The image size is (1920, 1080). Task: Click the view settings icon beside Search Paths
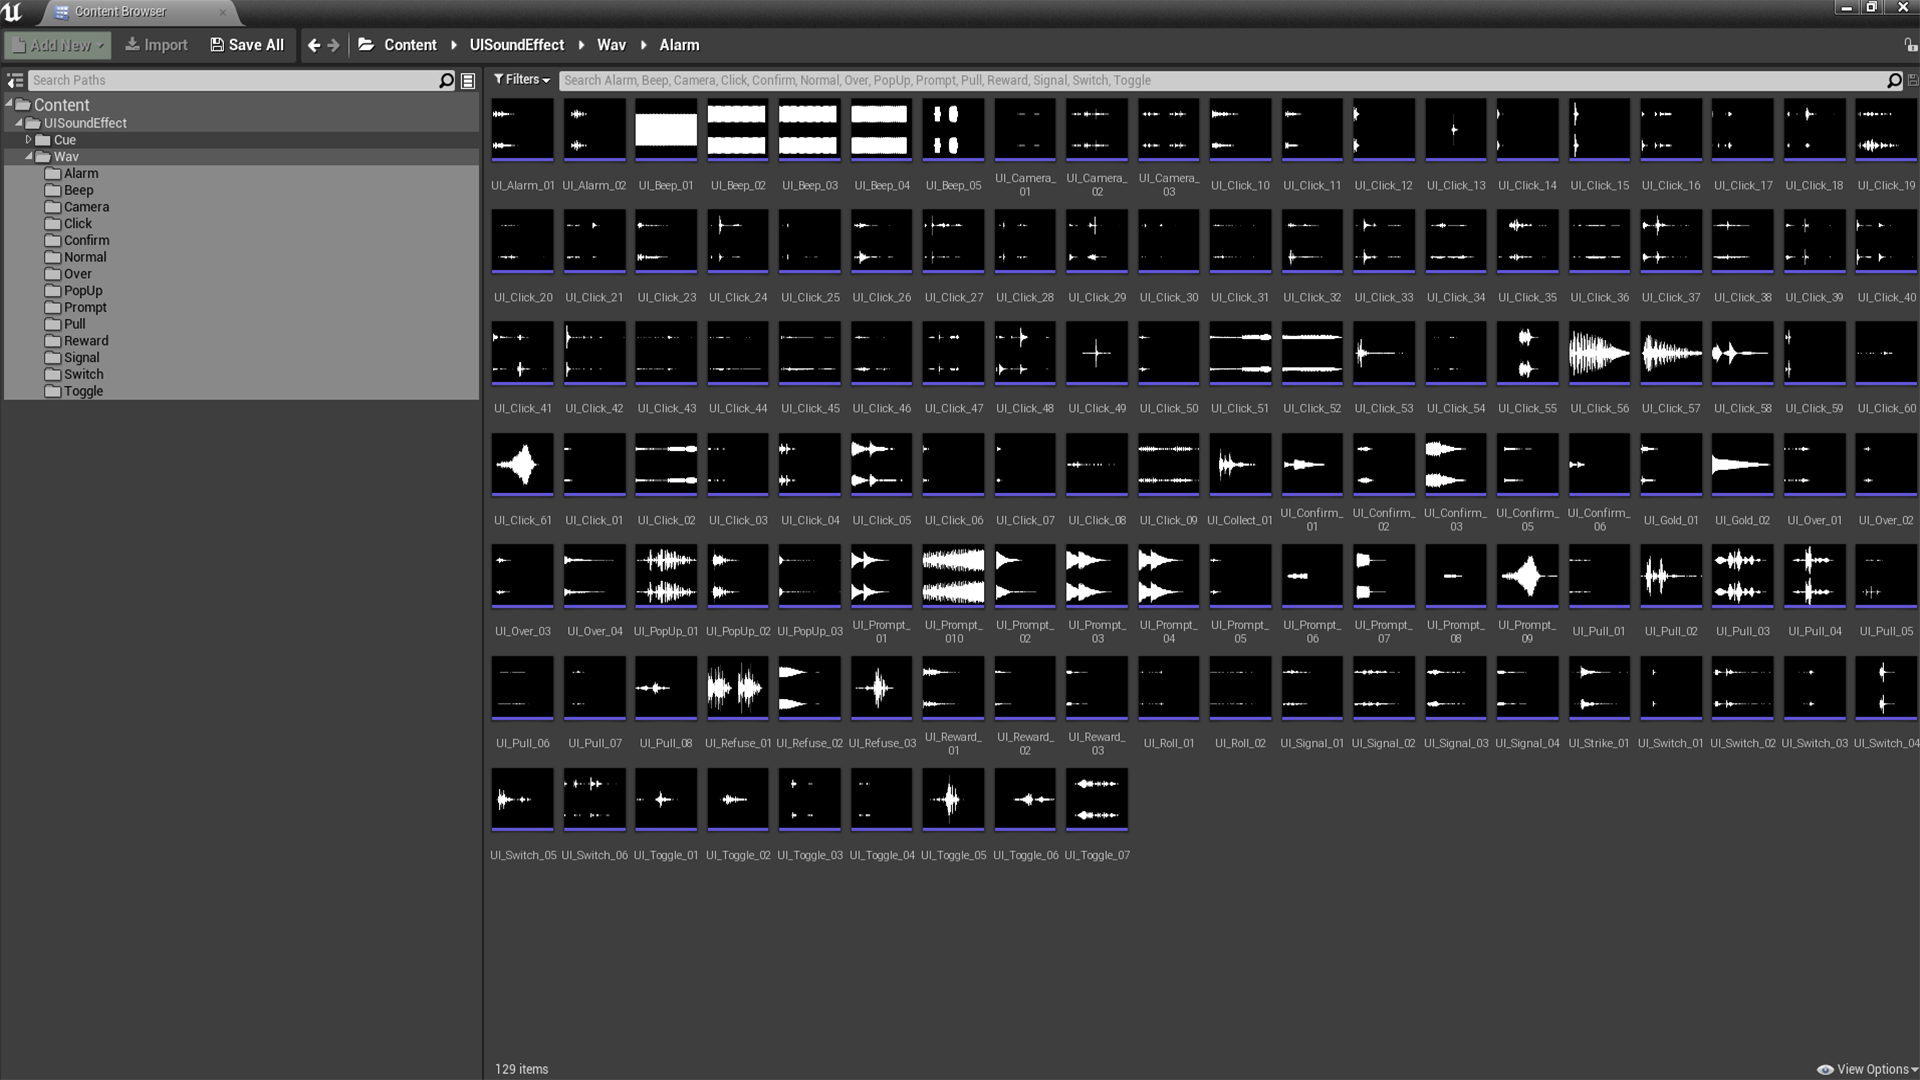[467, 80]
